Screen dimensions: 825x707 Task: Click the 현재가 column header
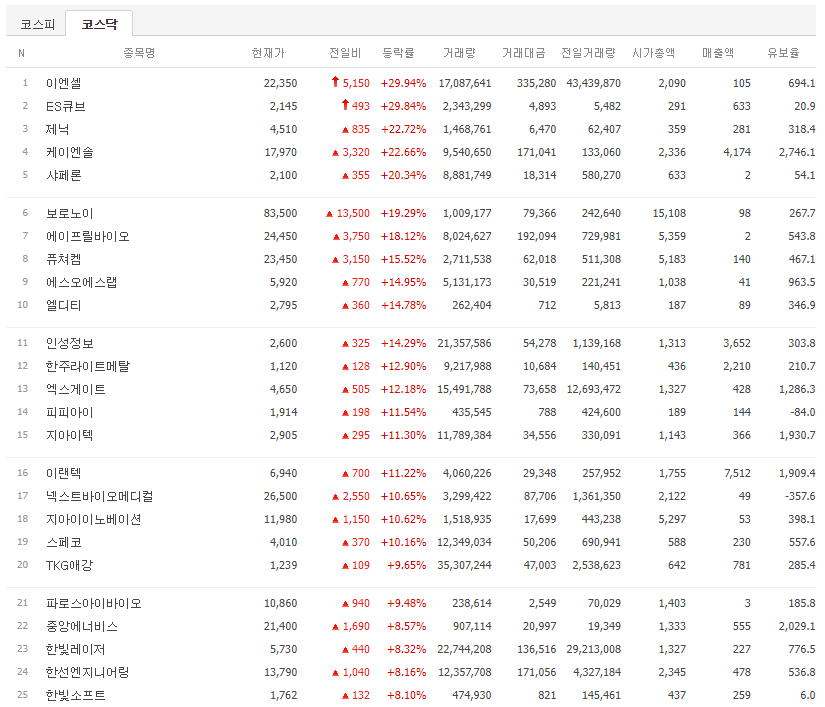268,53
